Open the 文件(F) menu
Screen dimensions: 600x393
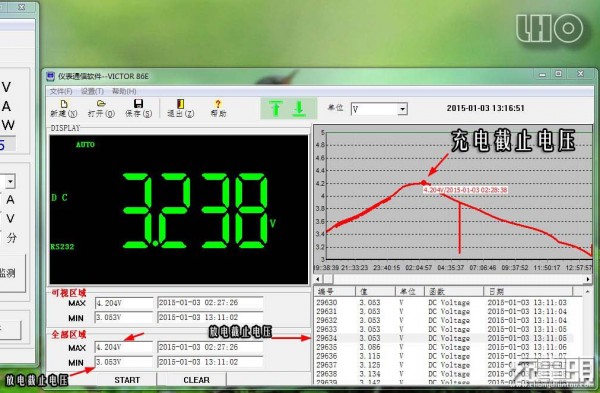coord(61,91)
